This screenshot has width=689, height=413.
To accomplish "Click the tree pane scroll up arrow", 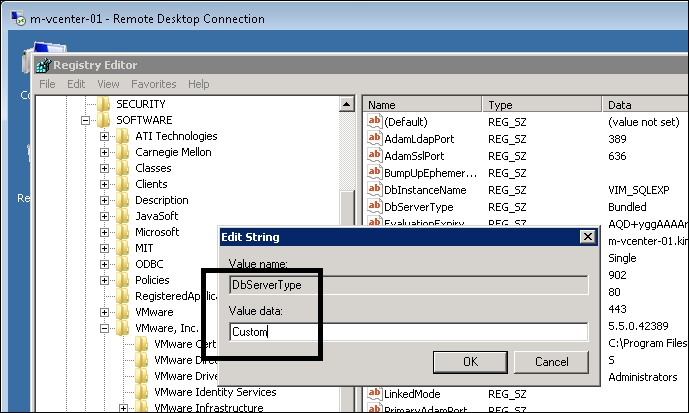I will click(x=347, y=105).
